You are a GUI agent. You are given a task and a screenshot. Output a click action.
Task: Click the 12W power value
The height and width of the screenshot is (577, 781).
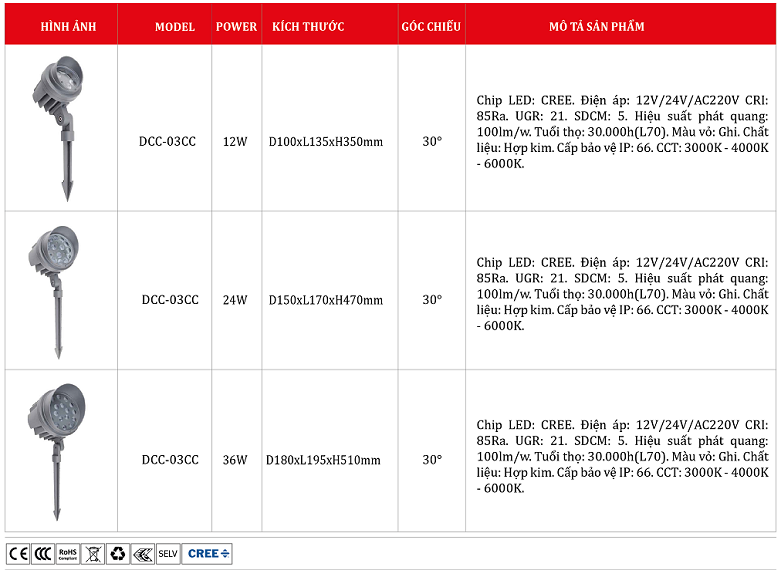[x=235, y=142]
